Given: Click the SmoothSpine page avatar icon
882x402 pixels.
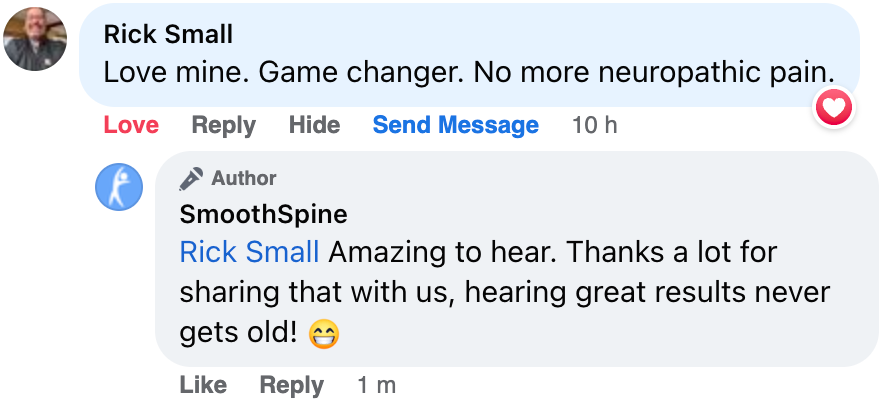Looking at the screenshot, I should (x=119, y=187).
